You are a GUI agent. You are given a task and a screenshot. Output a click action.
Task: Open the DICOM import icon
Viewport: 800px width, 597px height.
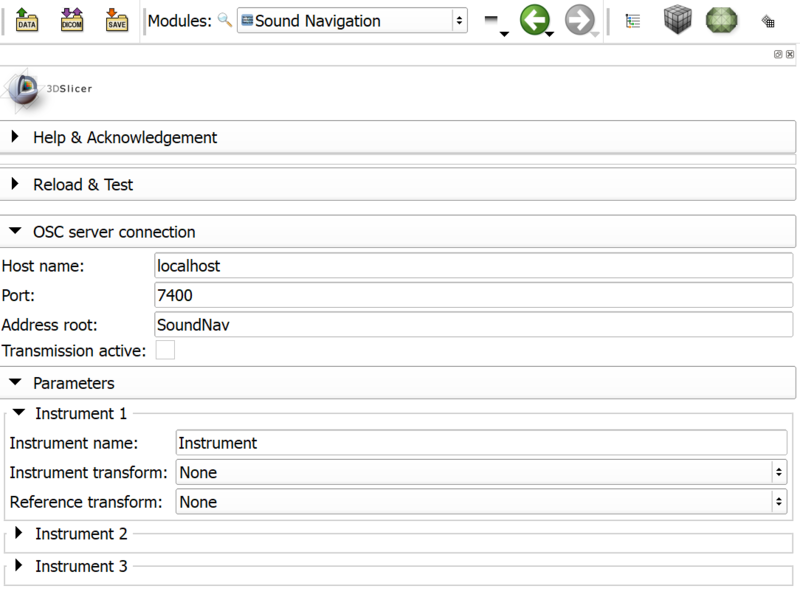(72, 20)
